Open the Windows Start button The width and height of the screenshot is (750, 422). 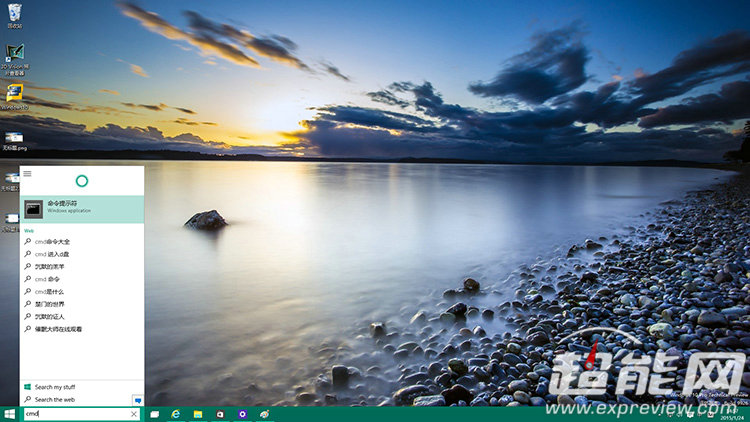pyautogui.click(x=9, y=413)
